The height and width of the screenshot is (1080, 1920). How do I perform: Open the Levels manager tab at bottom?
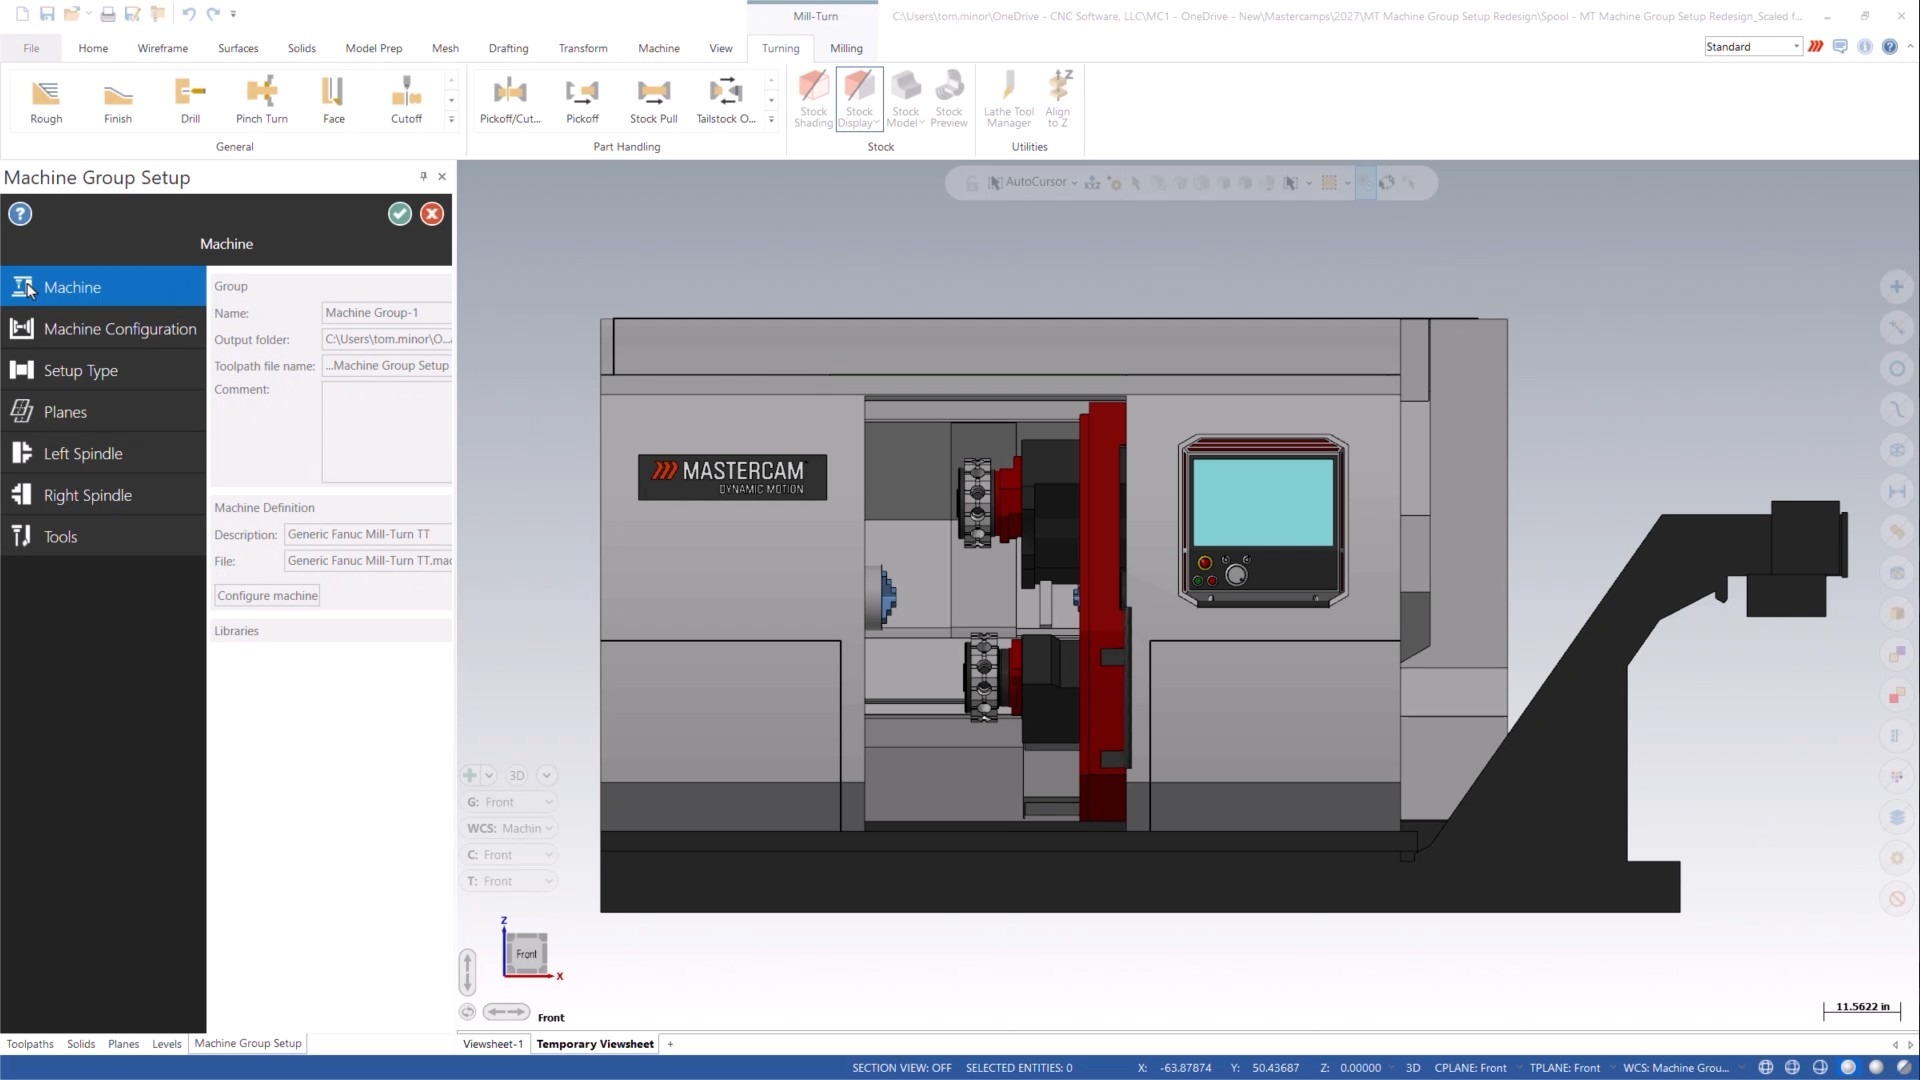167,1043
